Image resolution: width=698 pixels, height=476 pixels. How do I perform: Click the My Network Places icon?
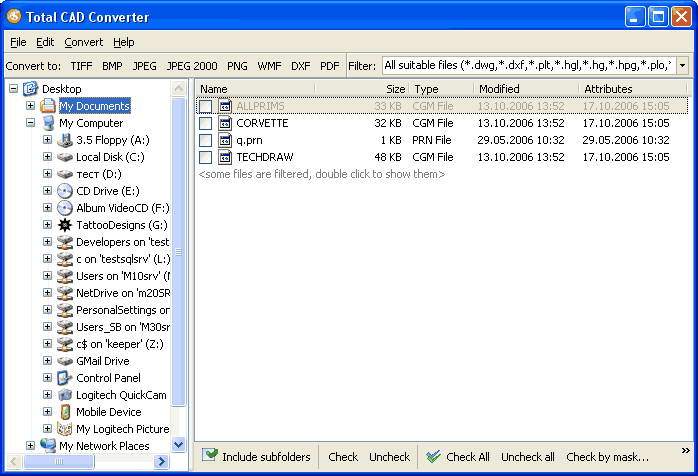tap(48, 445)
